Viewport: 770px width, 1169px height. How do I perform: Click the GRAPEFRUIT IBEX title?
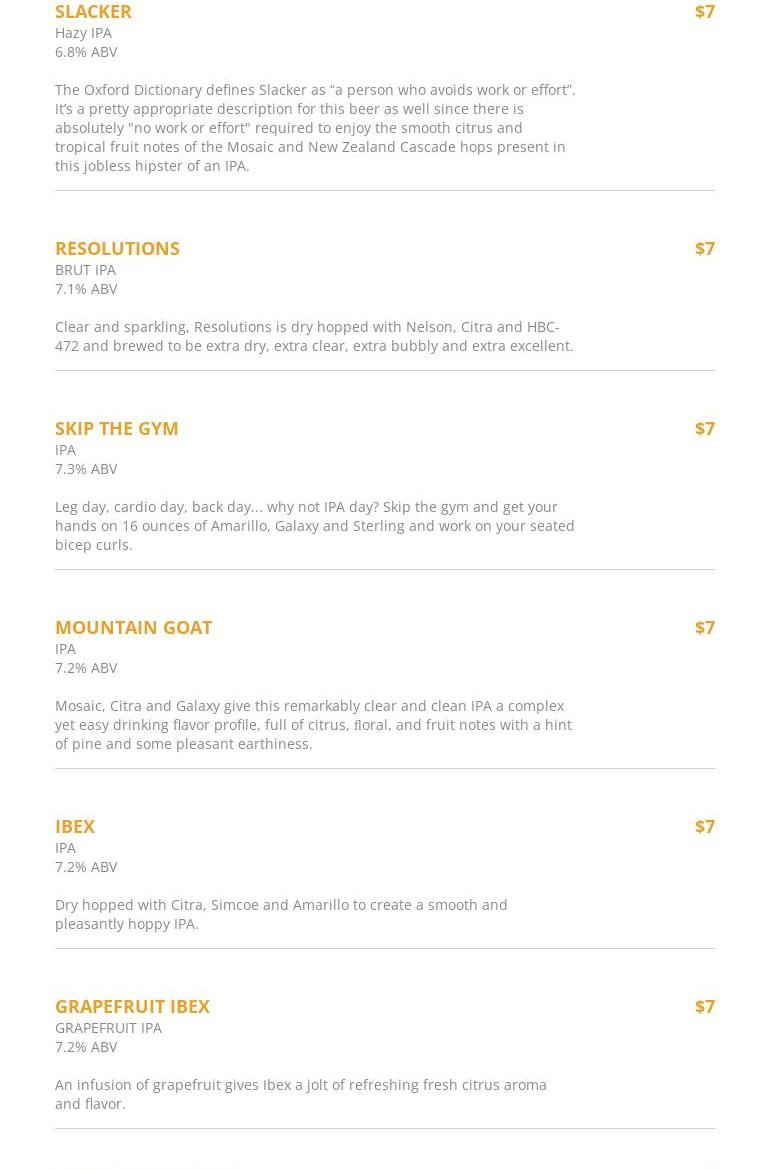[x=132, y=1006]
